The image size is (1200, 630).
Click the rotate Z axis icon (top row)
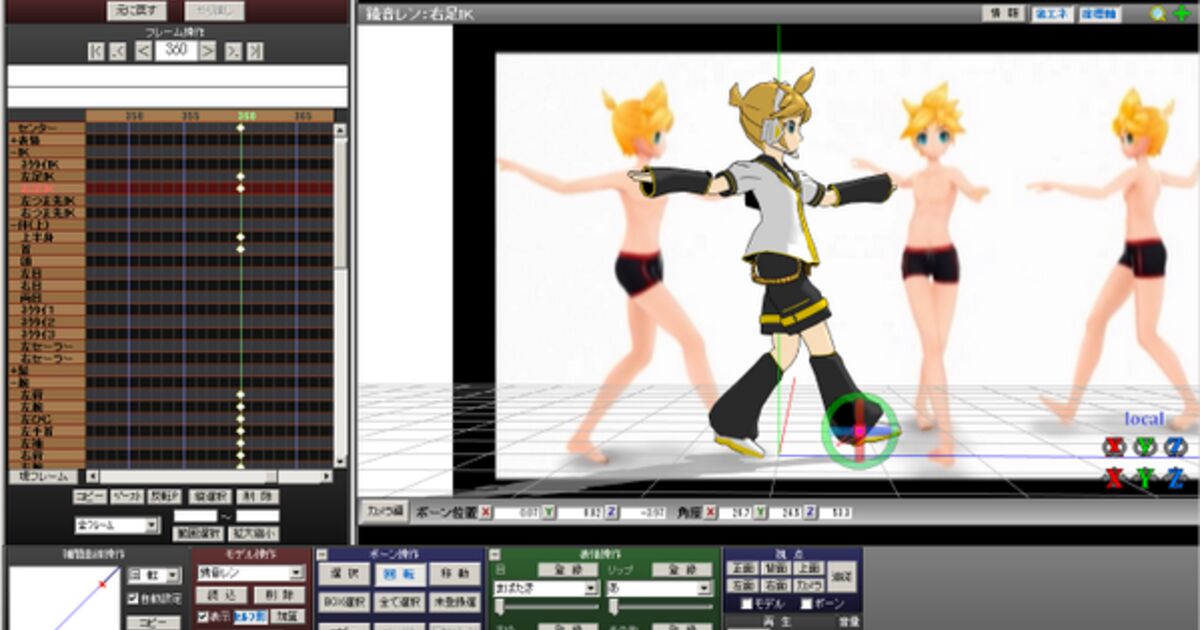[x=1176, y=446]
